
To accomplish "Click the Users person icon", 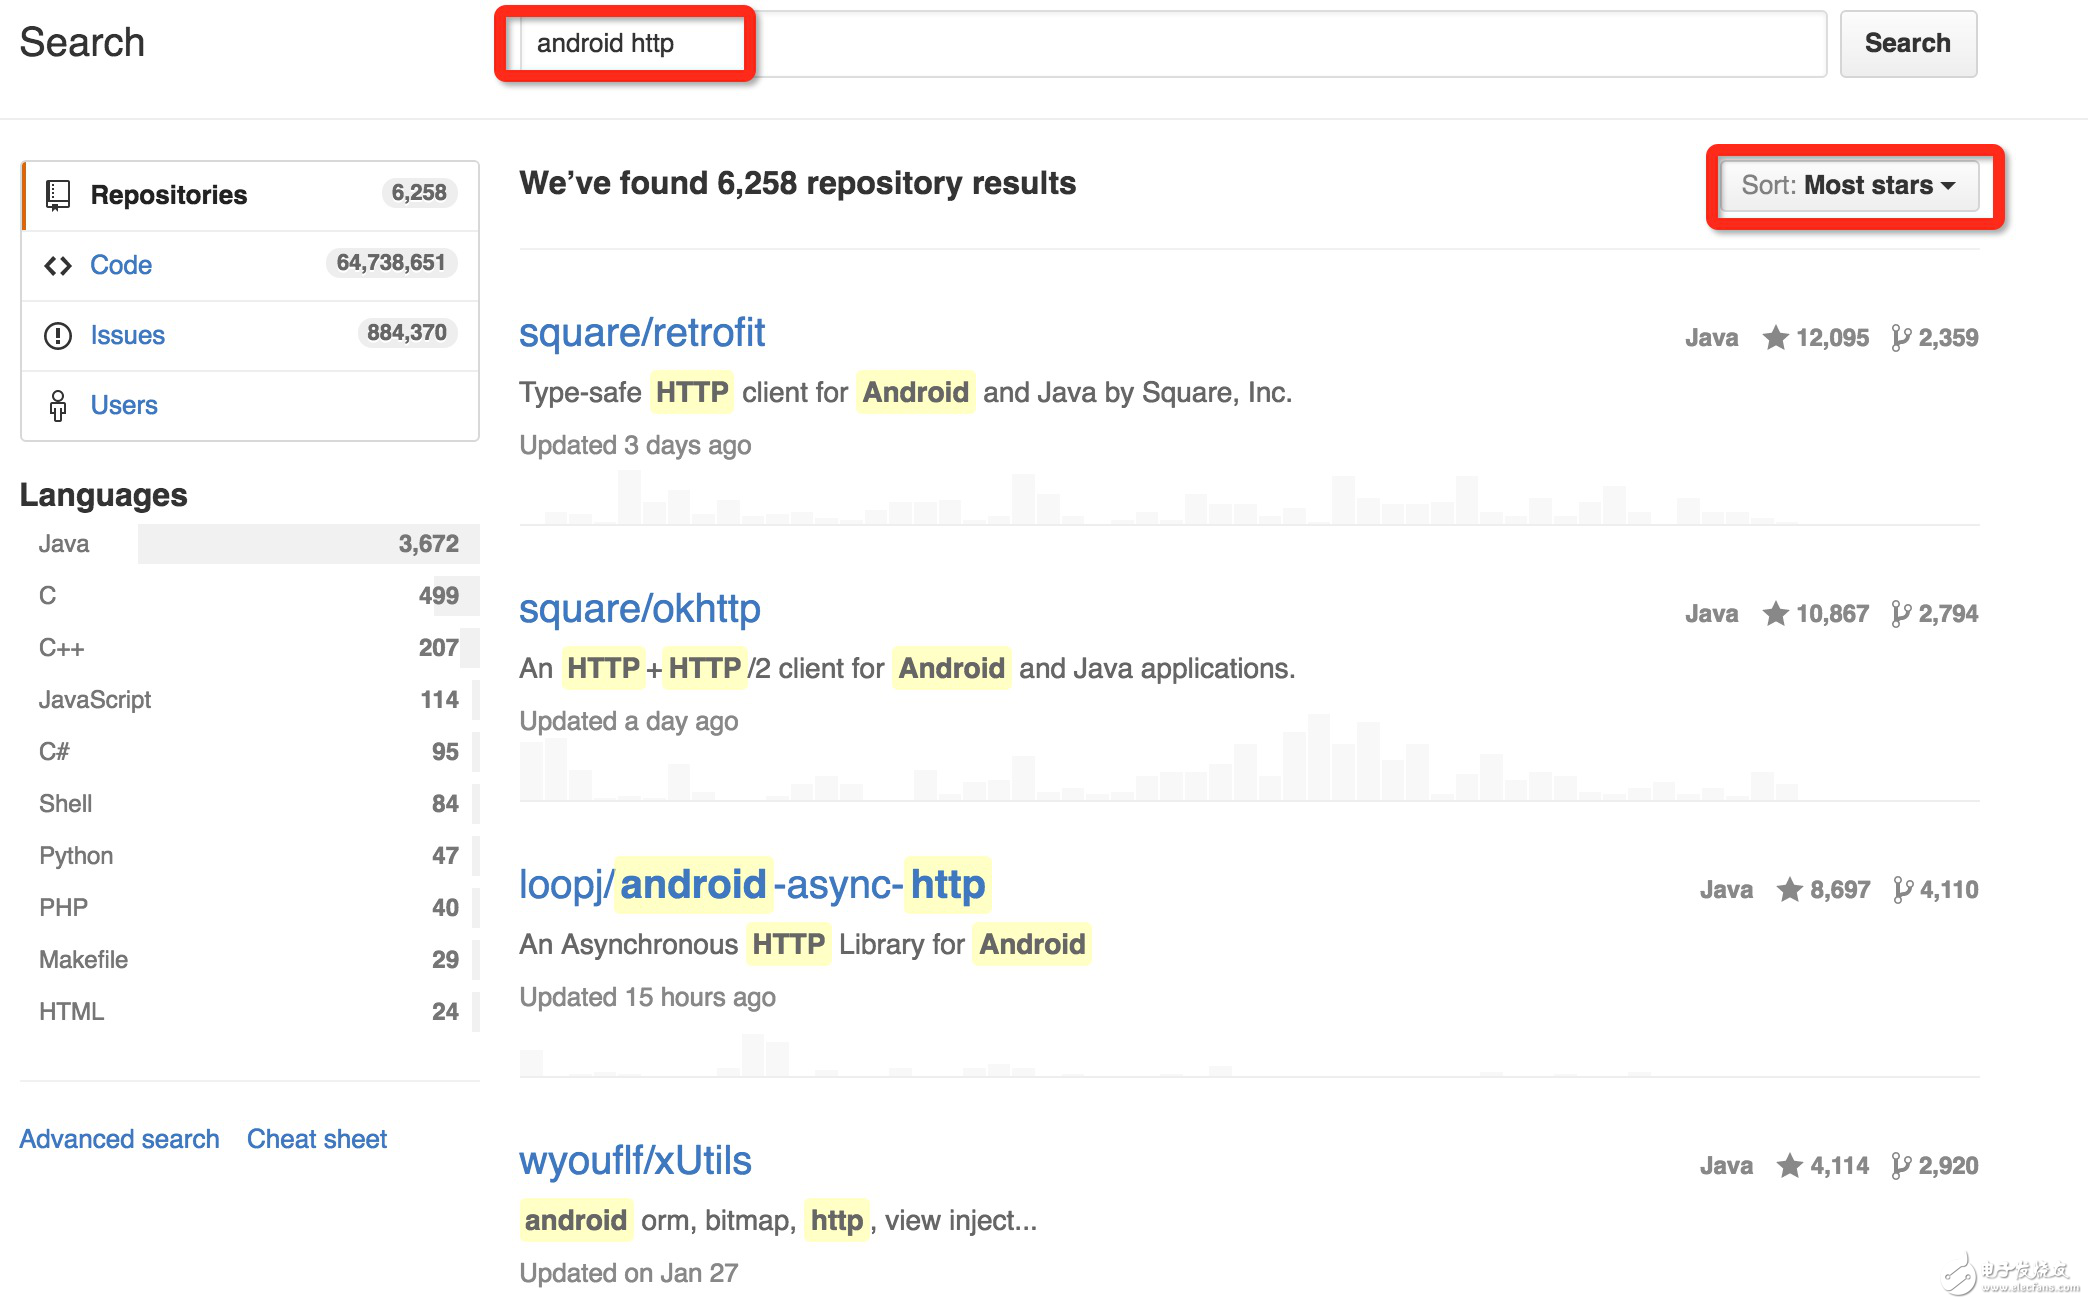I will [x=58, y=405].
